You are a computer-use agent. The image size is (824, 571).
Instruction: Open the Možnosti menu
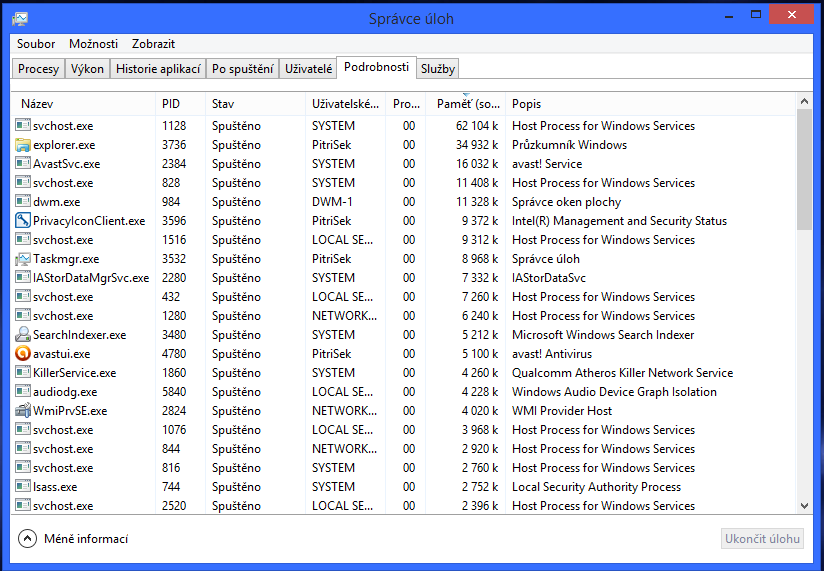tap(94, 44)
